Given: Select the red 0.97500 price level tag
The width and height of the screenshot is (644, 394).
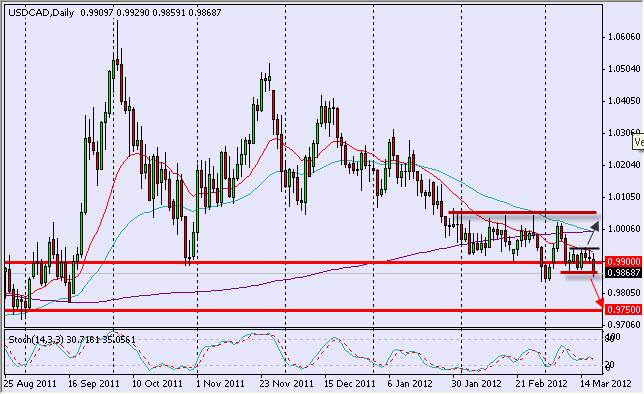Looking at the screenshot, I should point(623,309).
